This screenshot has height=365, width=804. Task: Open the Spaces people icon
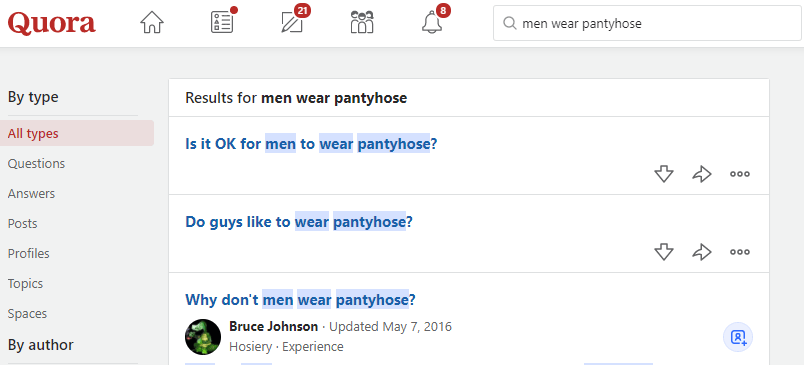[362, 23]
